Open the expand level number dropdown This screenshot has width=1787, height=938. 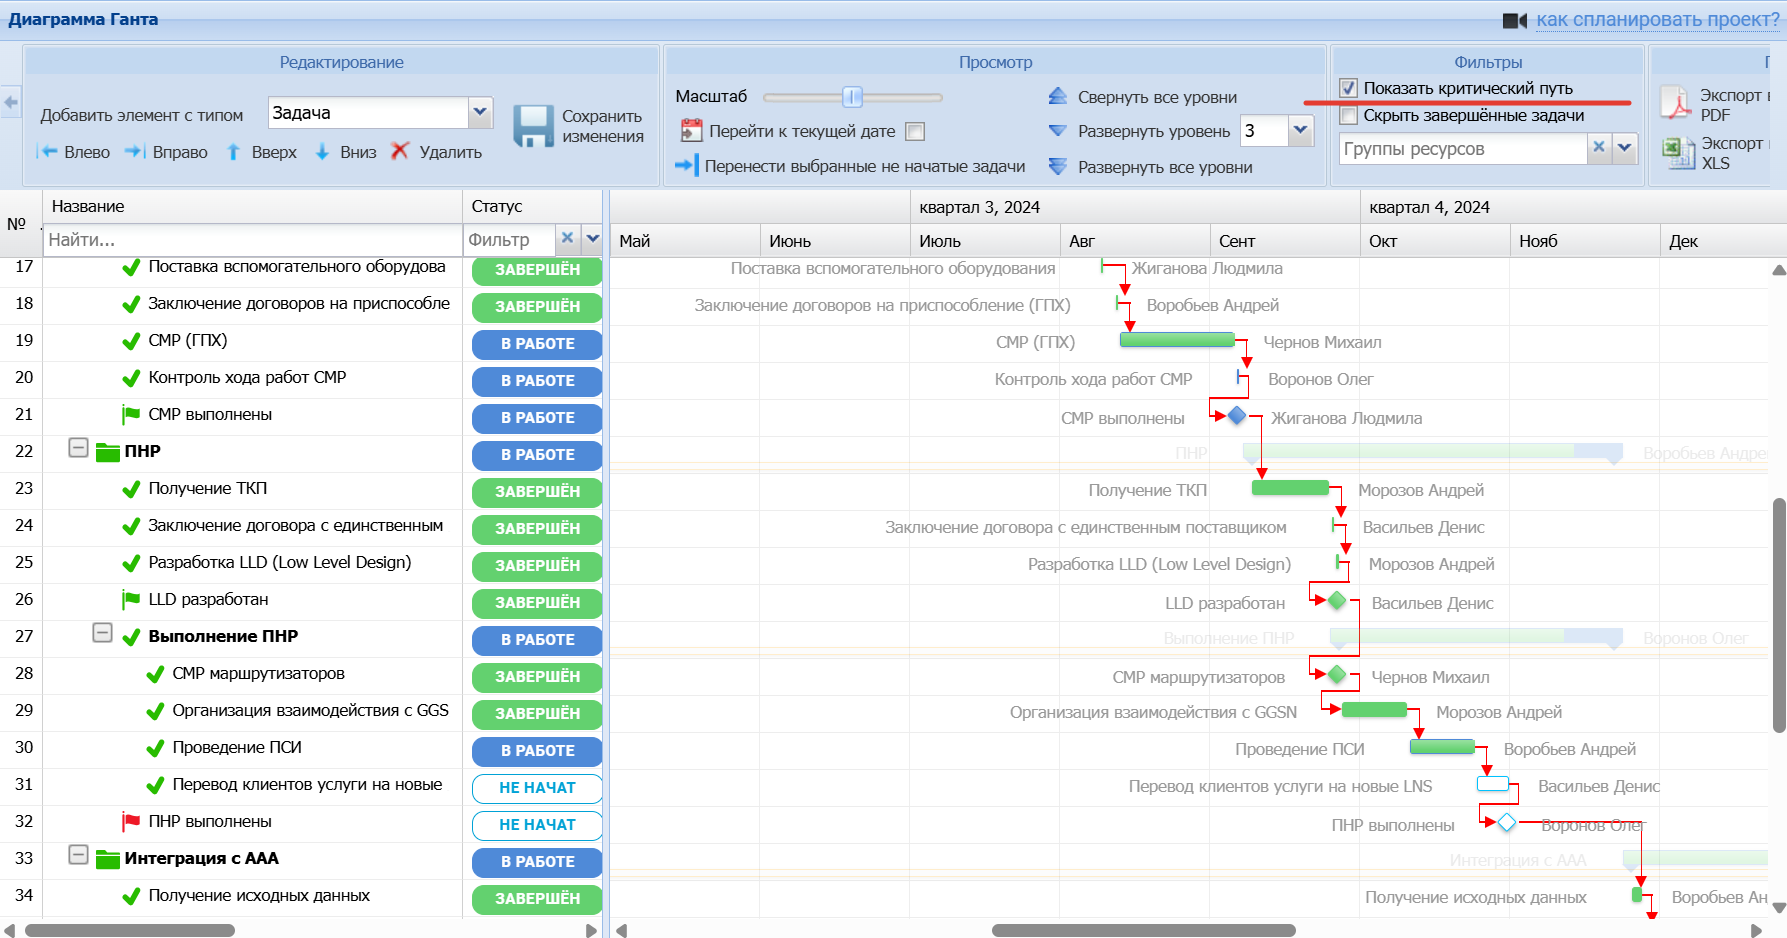click(1300, 130)
